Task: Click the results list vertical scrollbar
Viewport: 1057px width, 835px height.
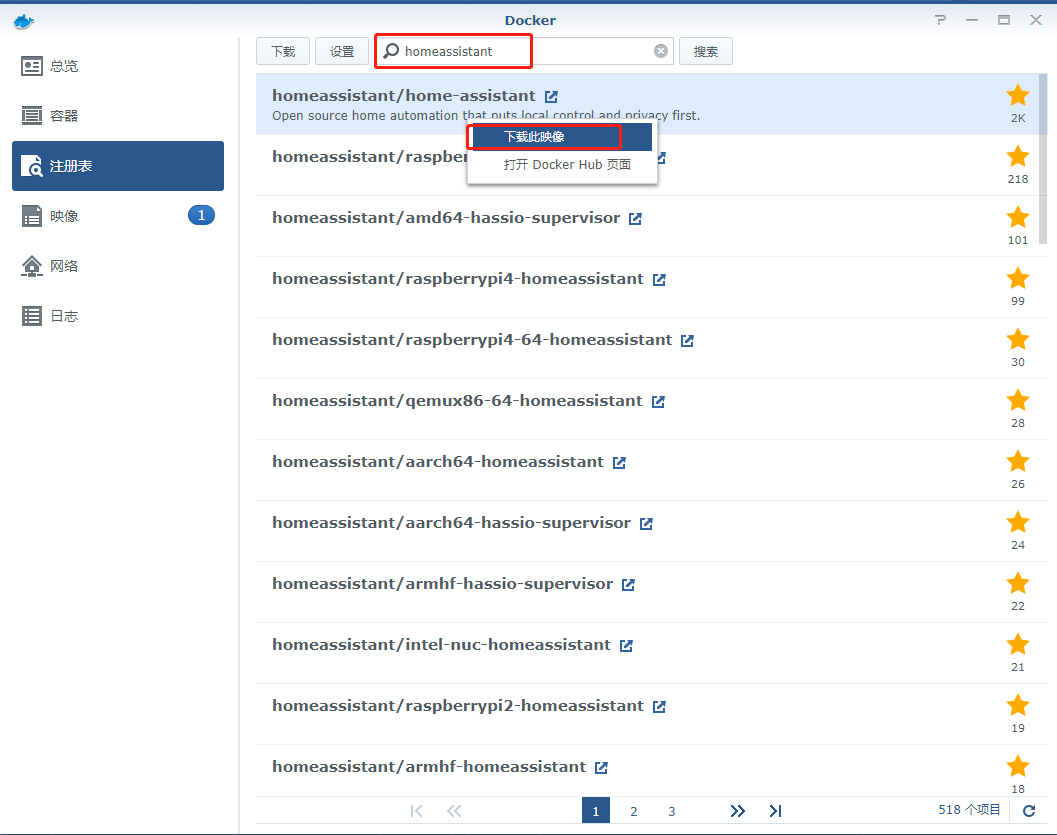Action: 1043,159
